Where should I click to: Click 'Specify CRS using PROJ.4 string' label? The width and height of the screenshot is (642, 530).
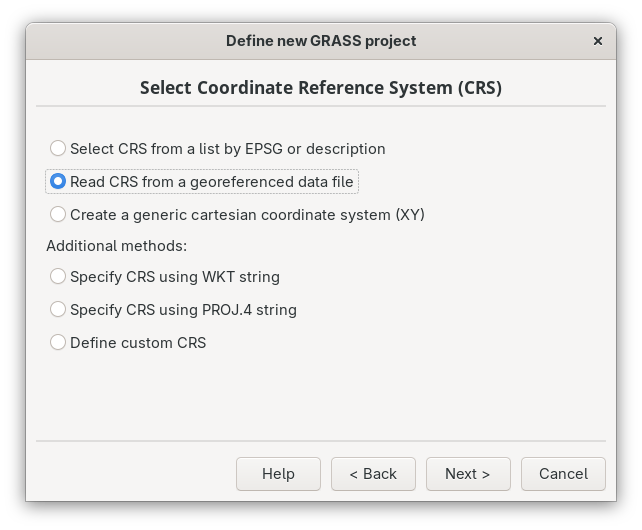183,309
